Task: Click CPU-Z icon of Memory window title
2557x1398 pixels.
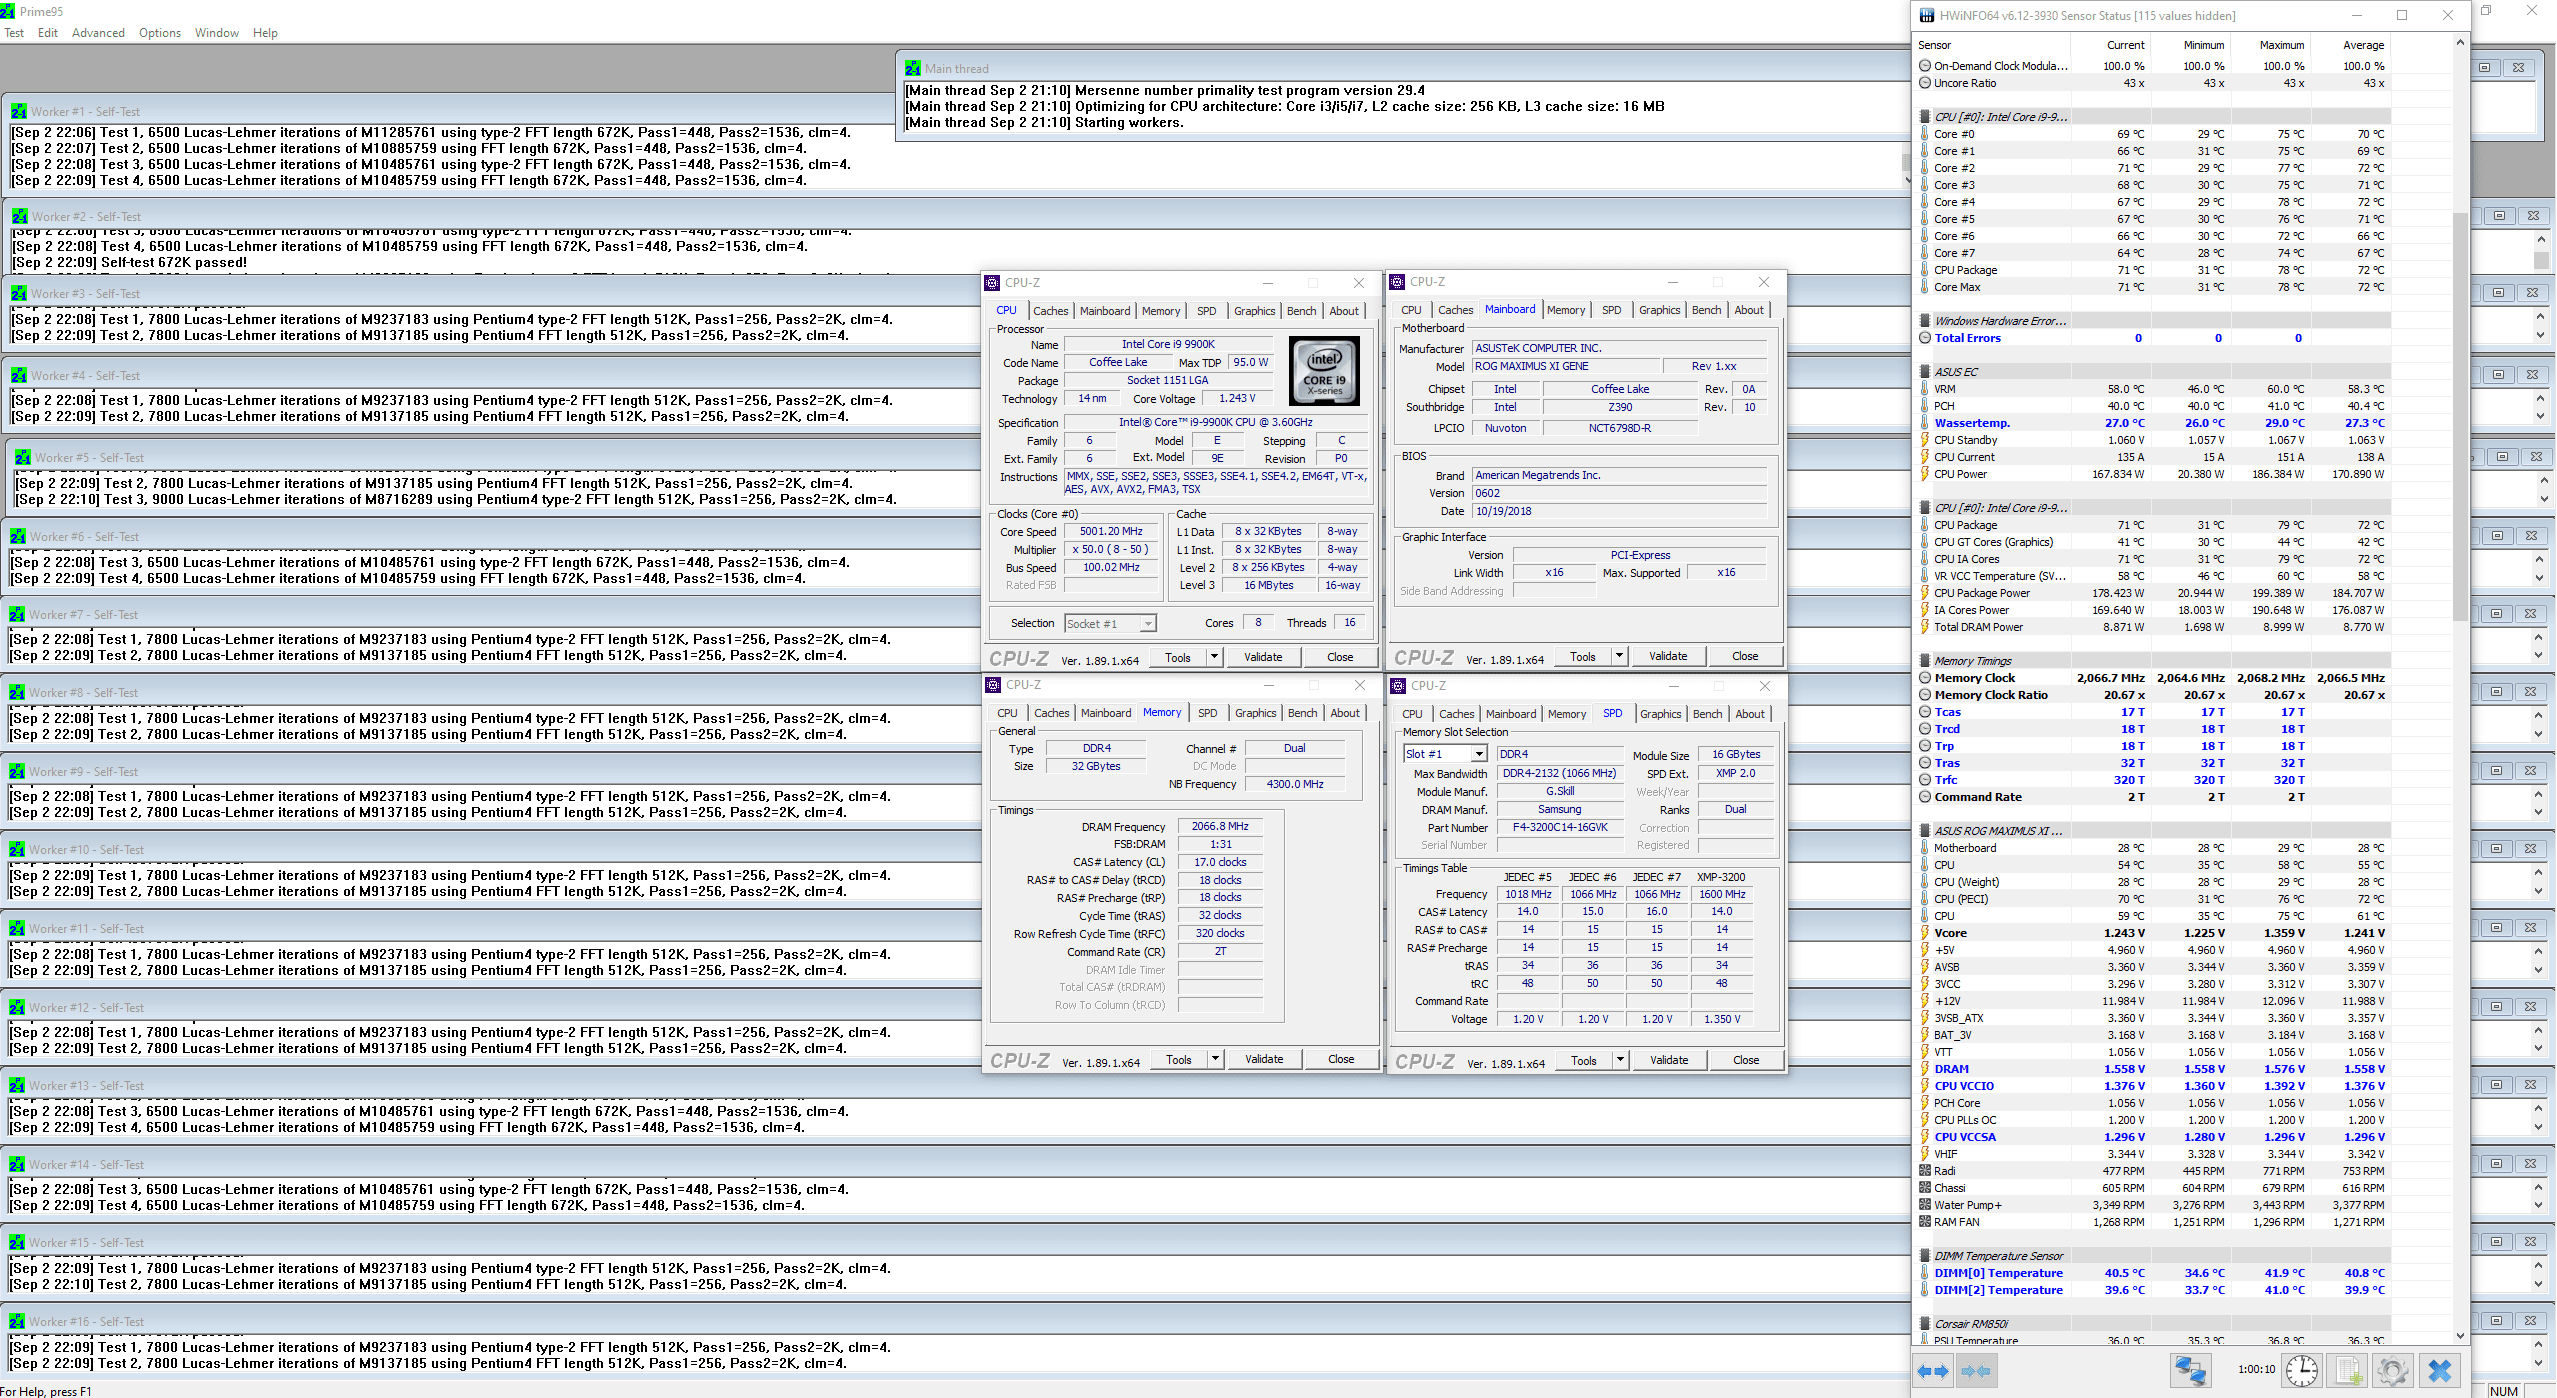Action: click(x=993, y=685)
